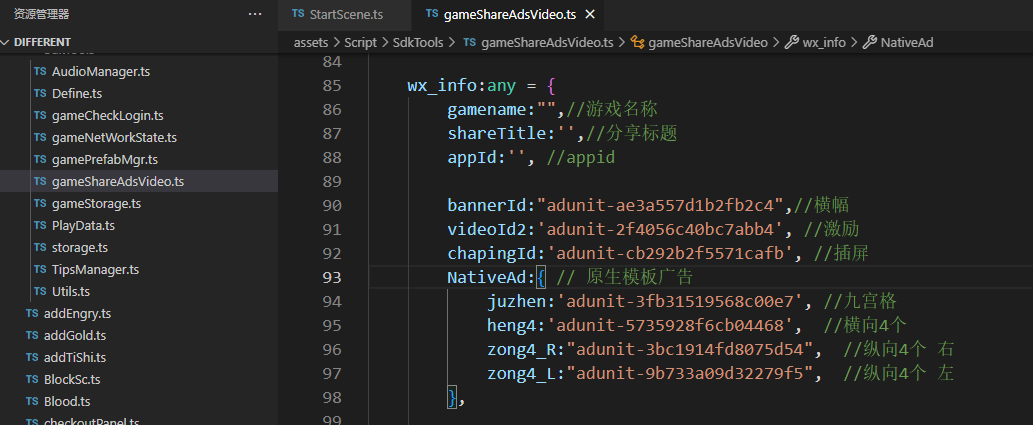Click the TS icon beside AudioManager.ts
This screenshot has height=425, width=1033.
click(x=40, y=71)
